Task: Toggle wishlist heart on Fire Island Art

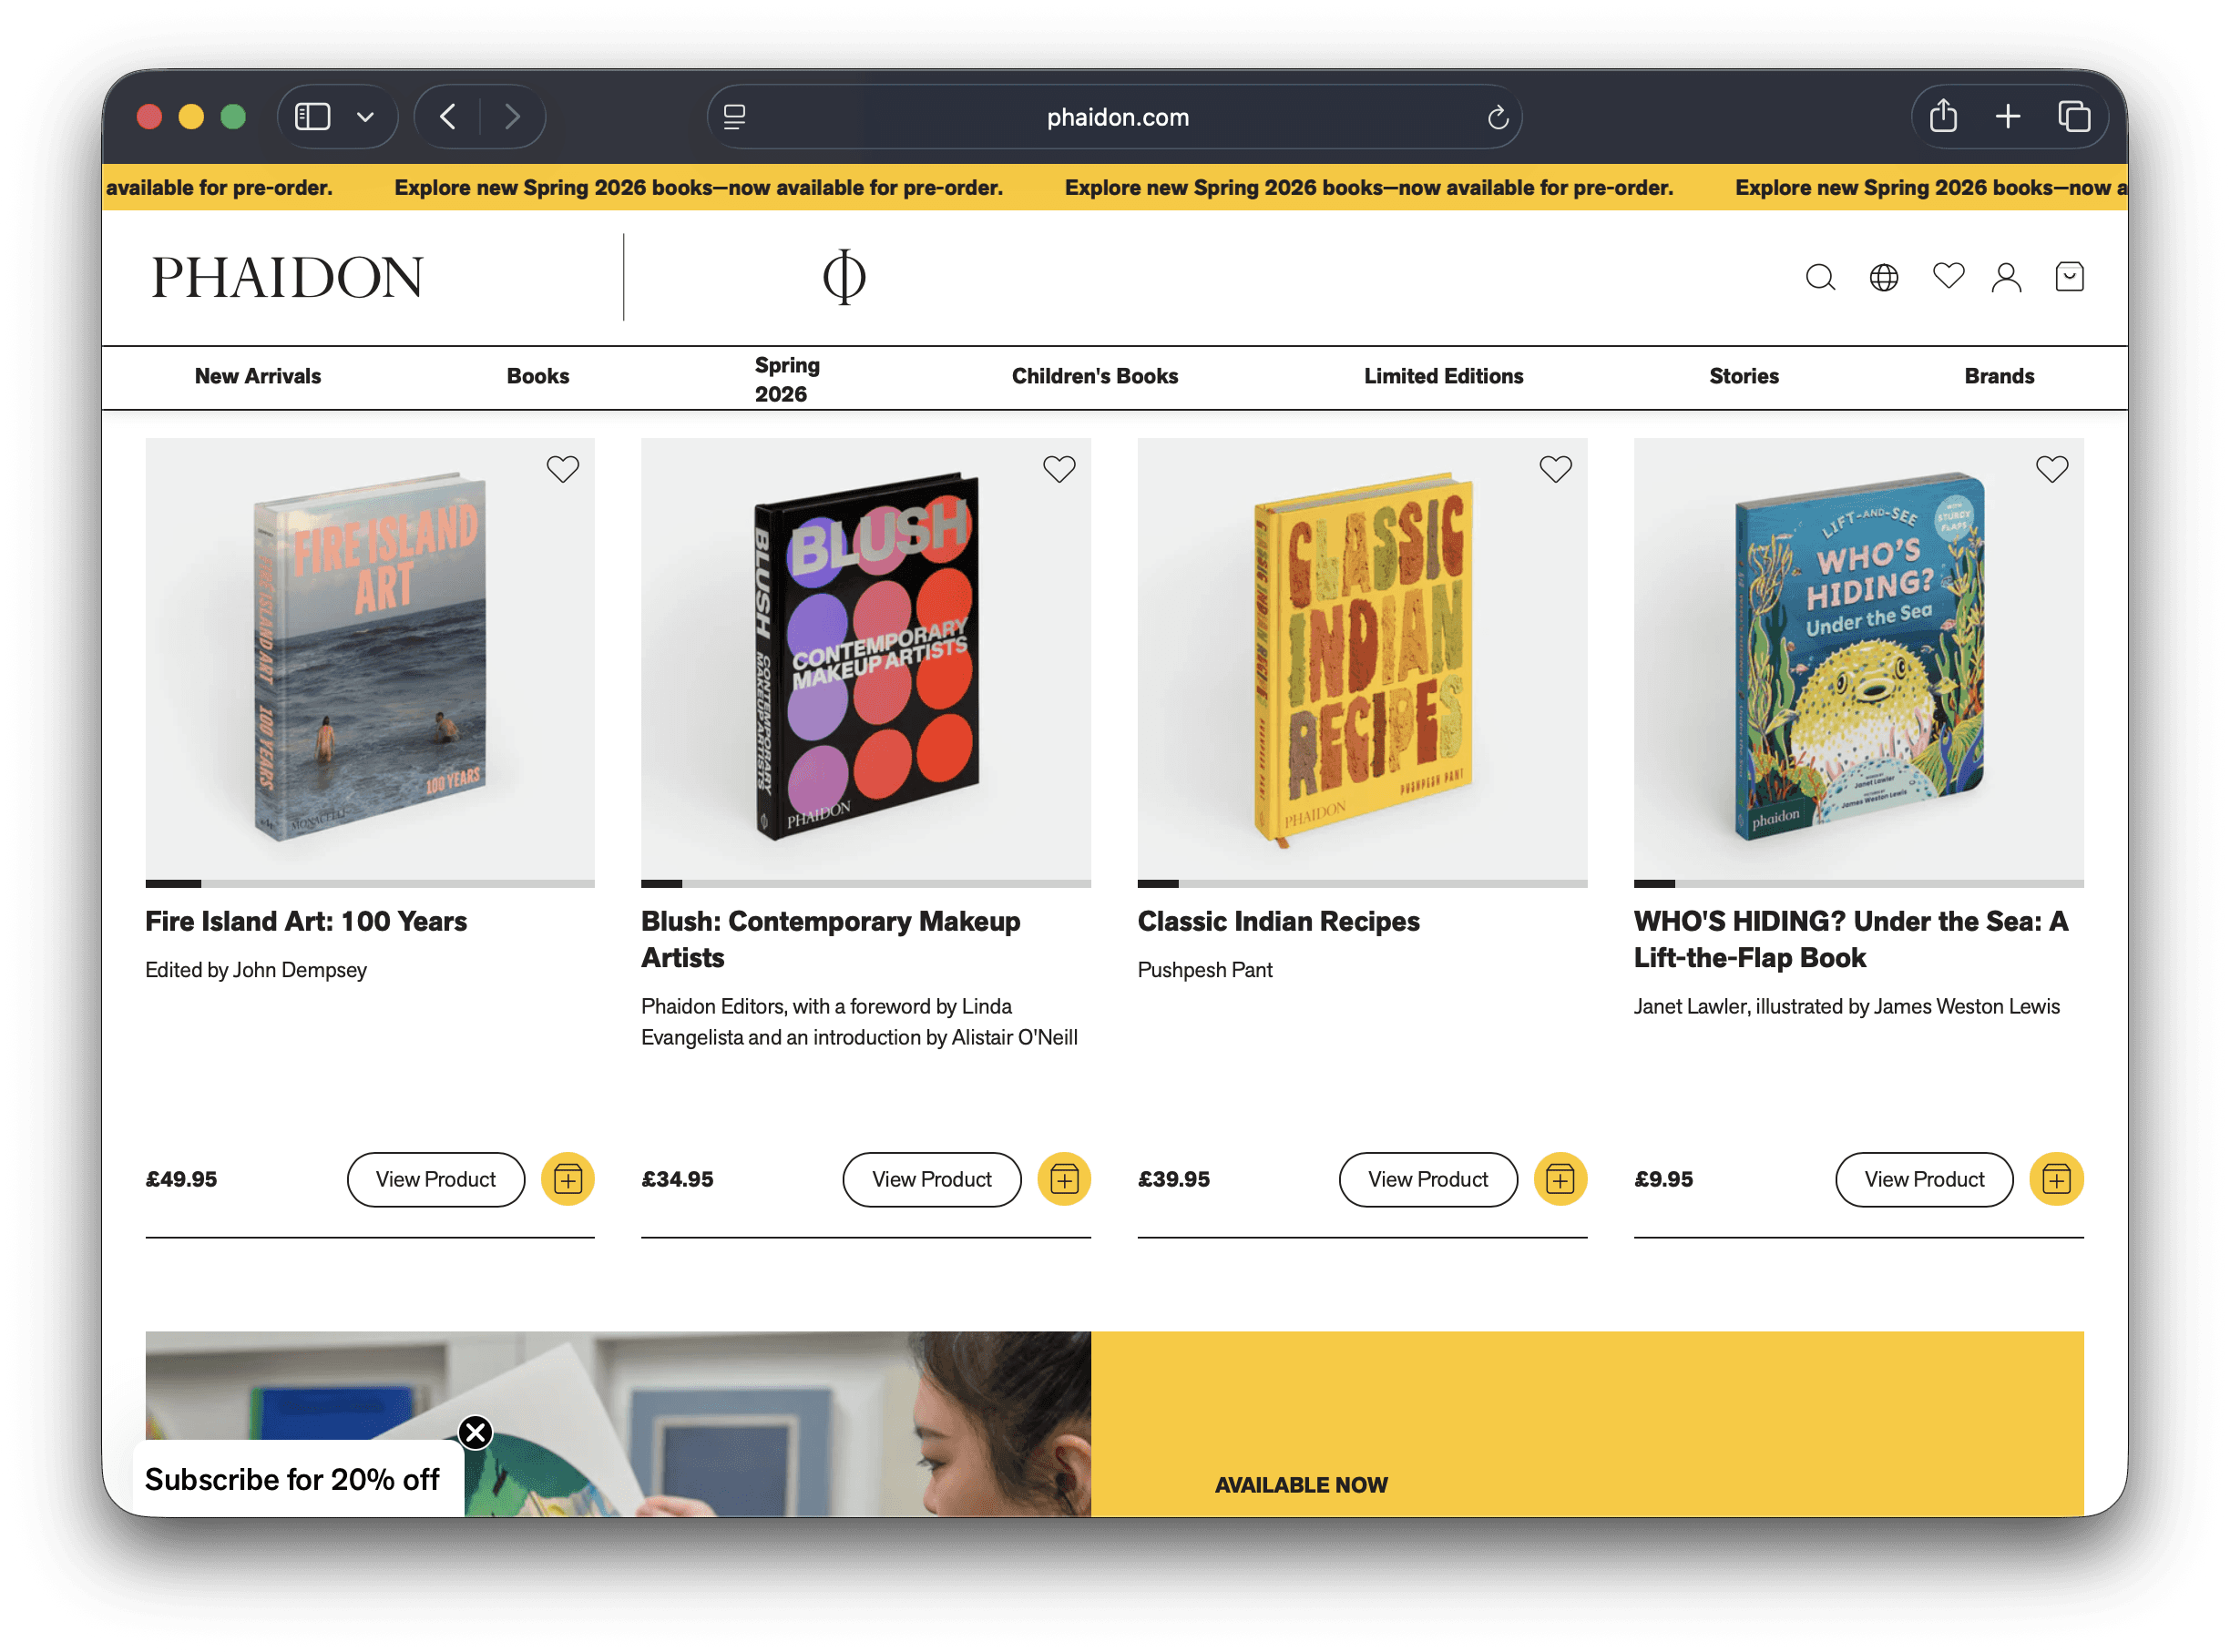Action: [x=563, y=468]
